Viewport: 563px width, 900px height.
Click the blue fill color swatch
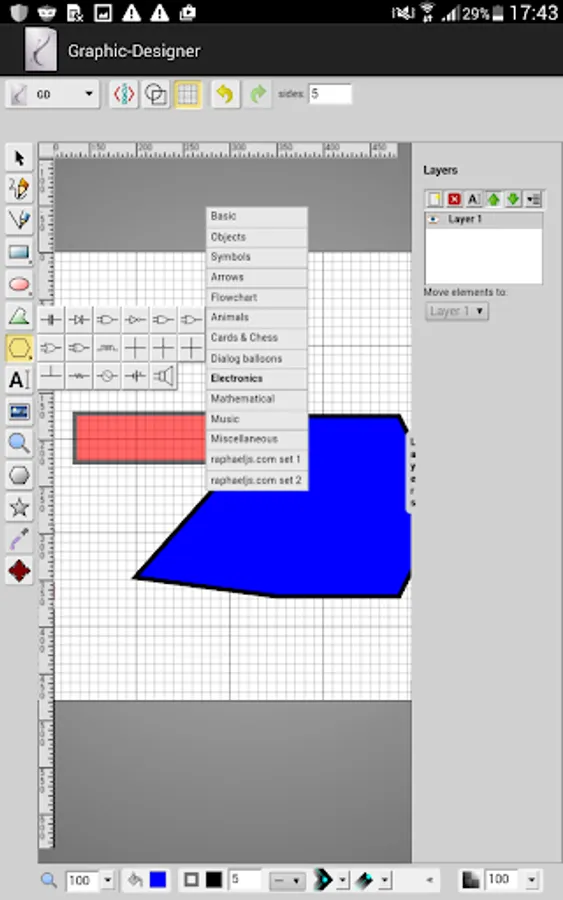pos(158,879)
